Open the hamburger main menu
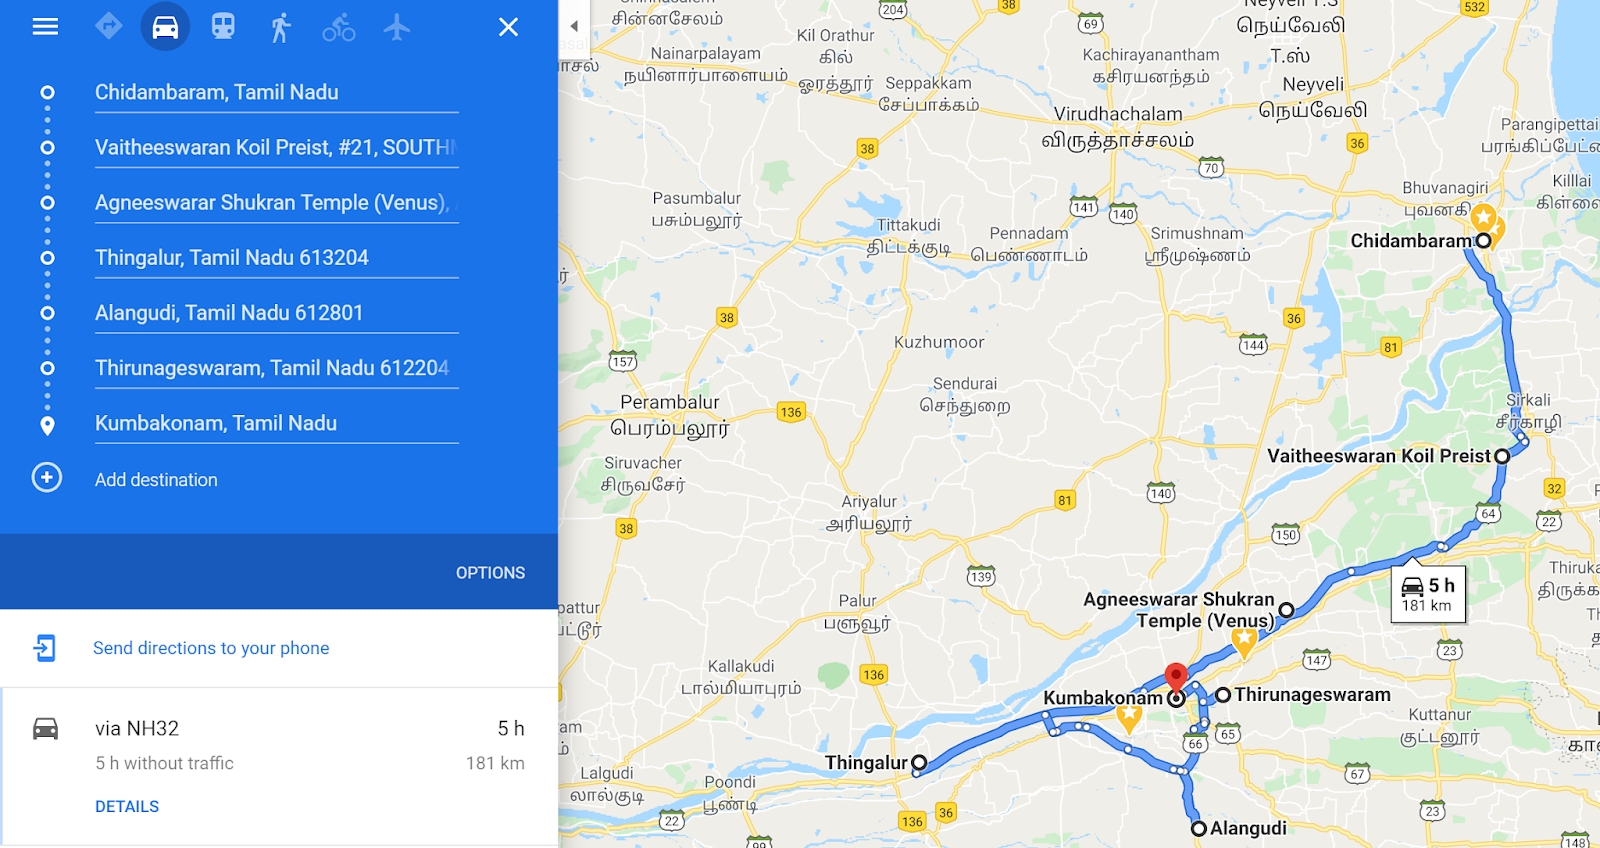Viewport: 1600px width, 848px height. coord(45,27)
